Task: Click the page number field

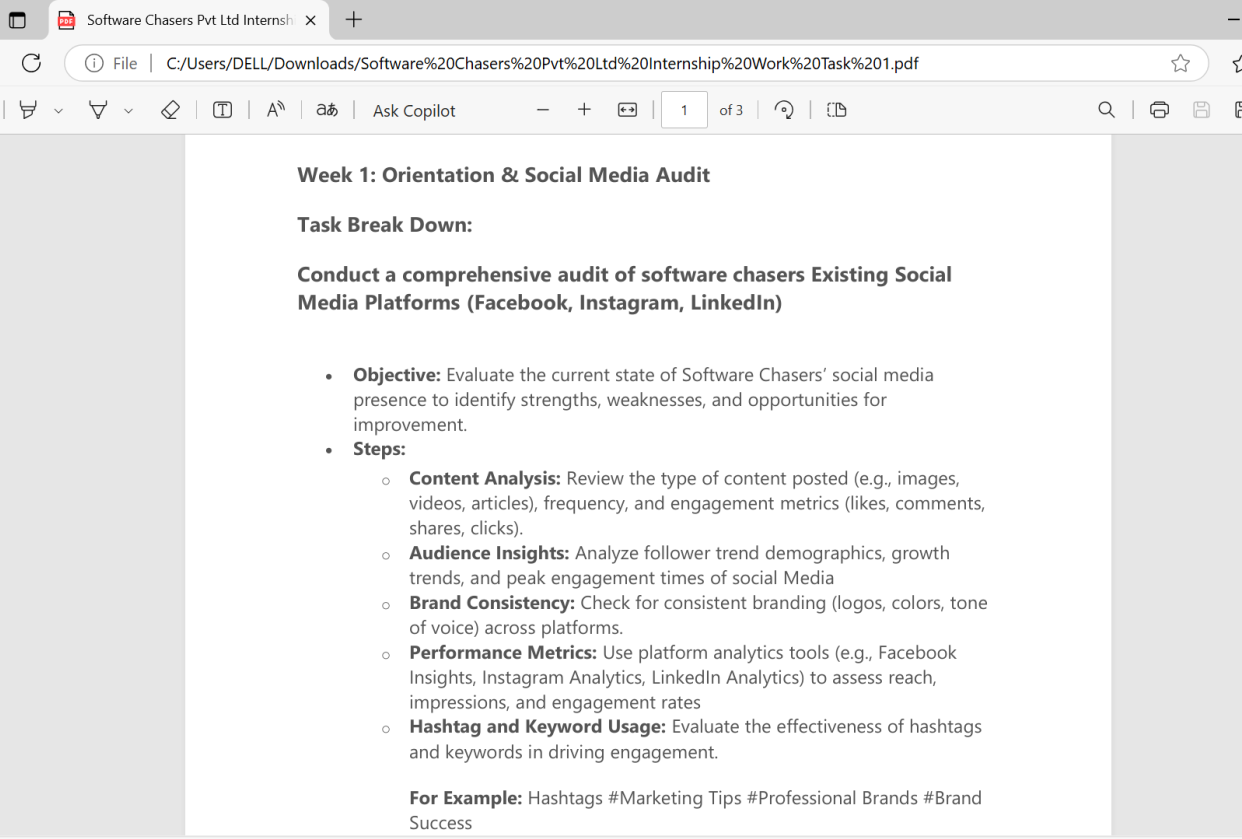Action: tap(684, 110)
